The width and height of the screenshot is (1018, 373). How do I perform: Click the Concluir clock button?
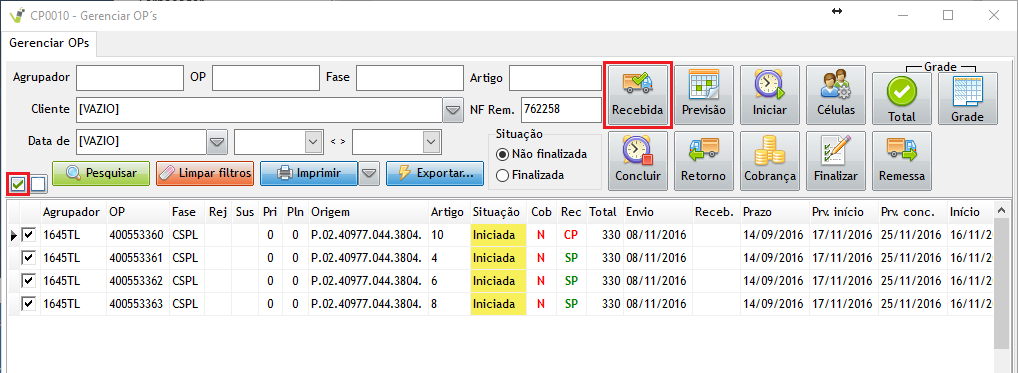[x=638, y=161]
